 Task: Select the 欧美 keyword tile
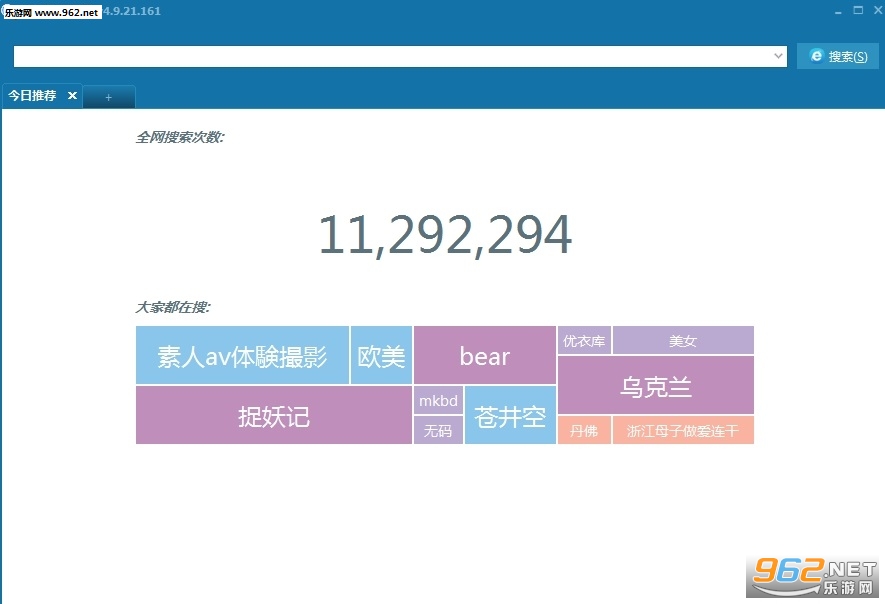[381, 356]
